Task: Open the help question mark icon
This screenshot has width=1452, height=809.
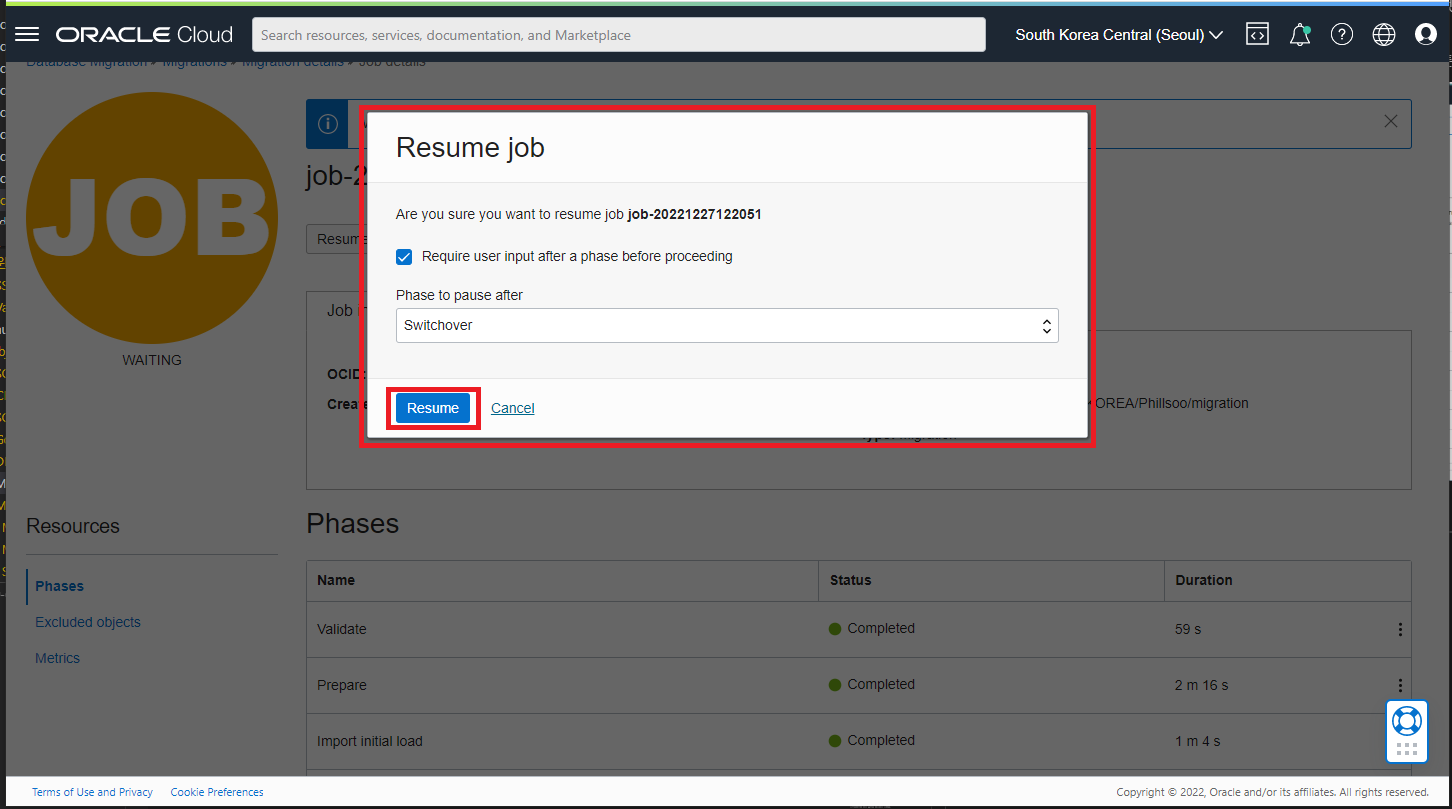Action: [x=1342, y=35]
